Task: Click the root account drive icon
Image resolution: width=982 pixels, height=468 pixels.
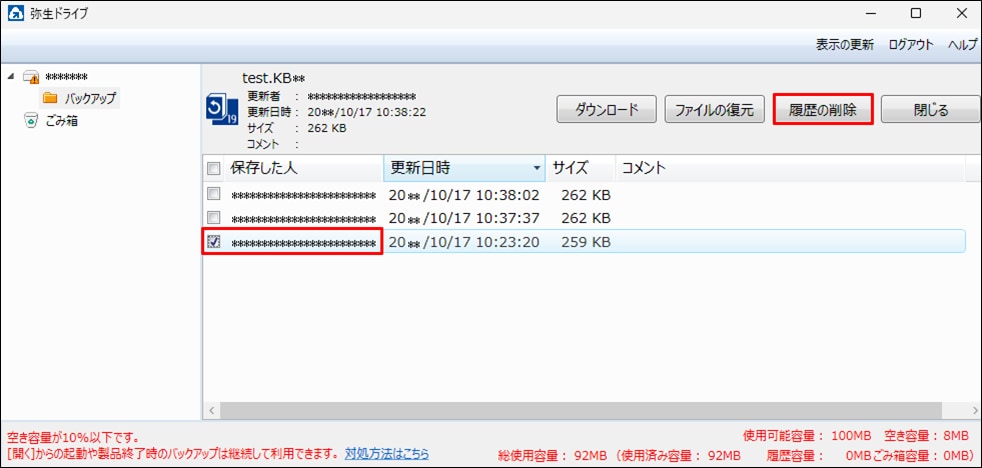Action: point(31,77)
